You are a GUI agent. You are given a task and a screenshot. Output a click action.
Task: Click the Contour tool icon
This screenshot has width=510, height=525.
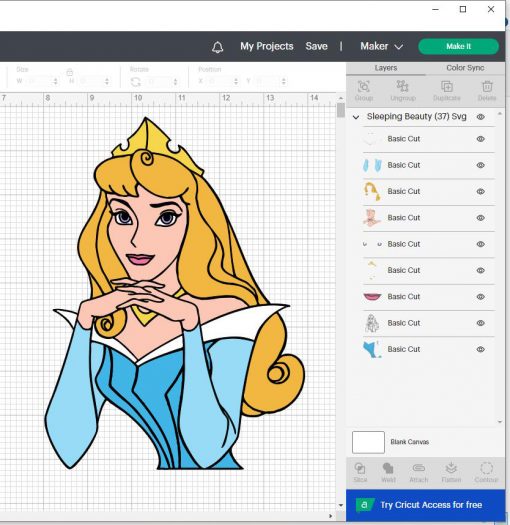(x=486, y=468)
